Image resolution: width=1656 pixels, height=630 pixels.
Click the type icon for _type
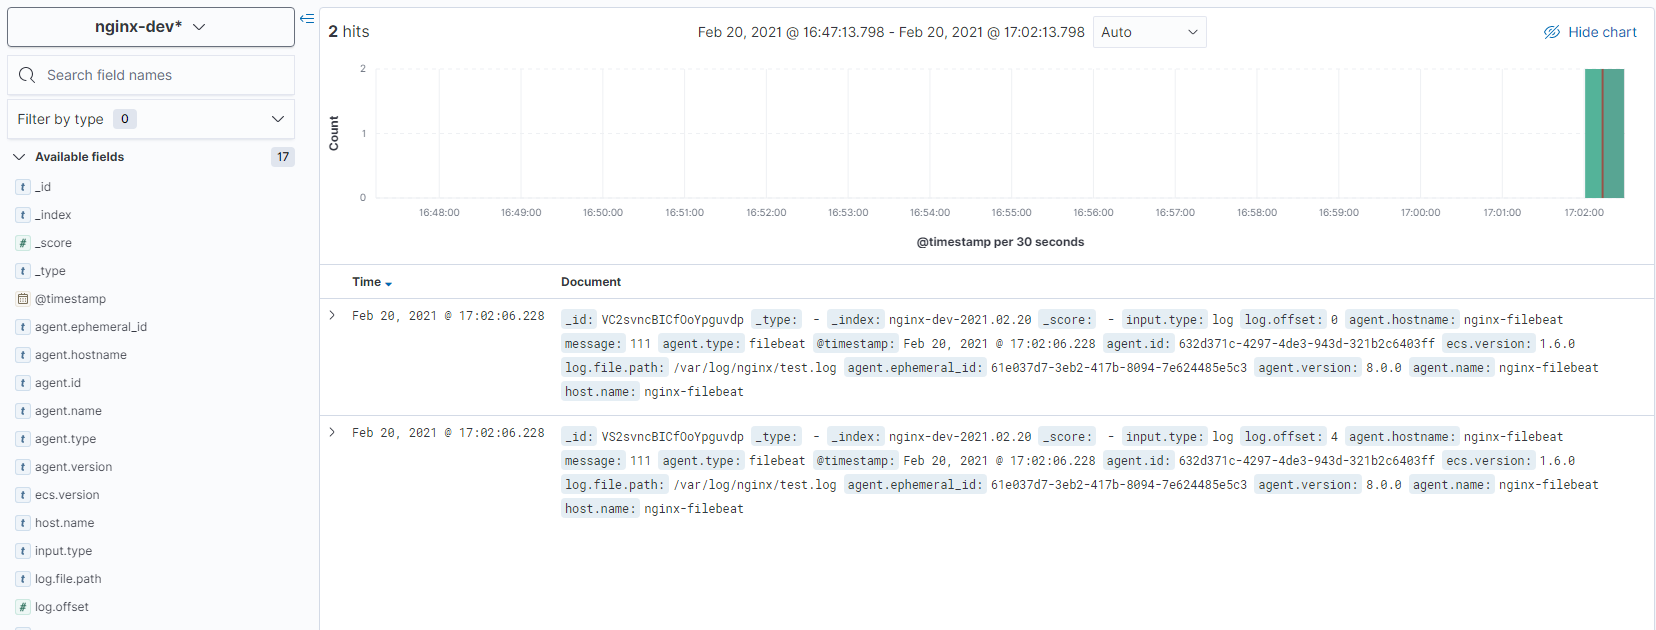pos(23,271)
